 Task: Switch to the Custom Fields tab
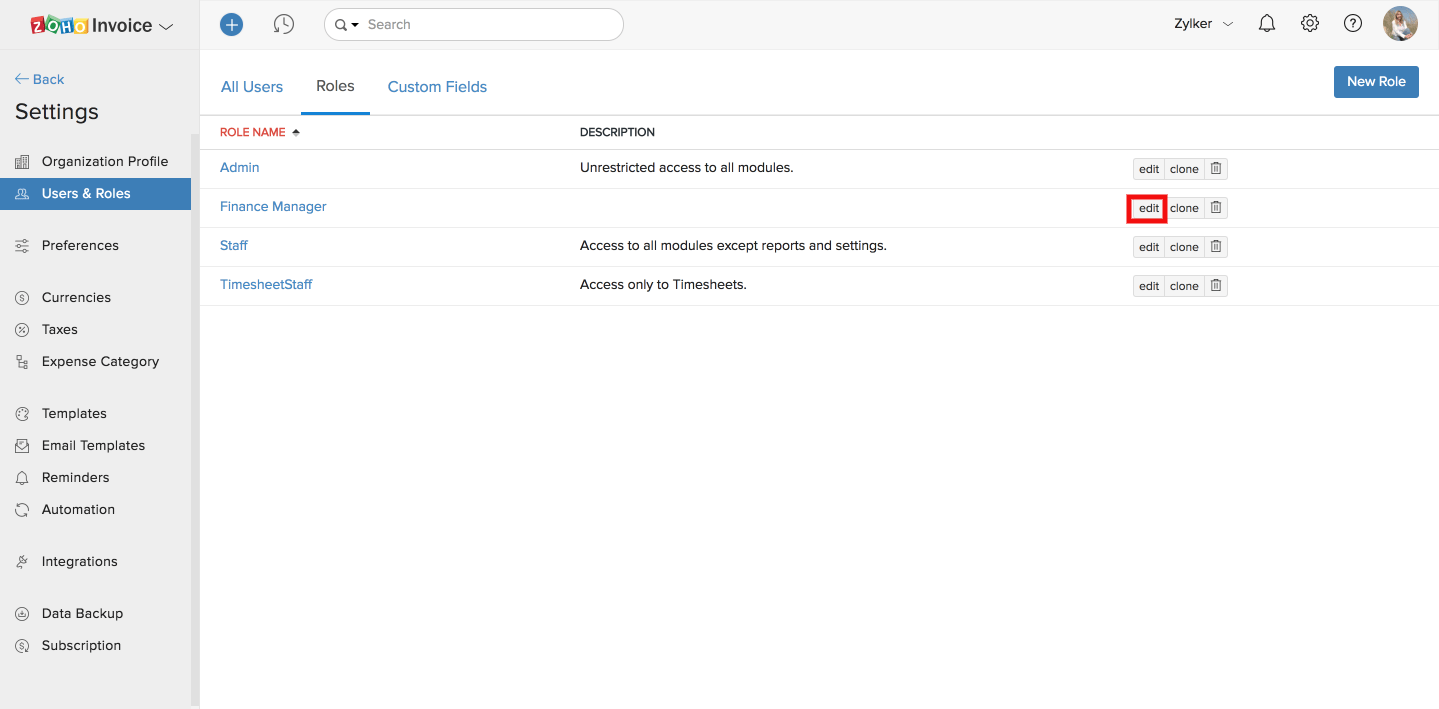pyautogui.click(x=437, y=87)
